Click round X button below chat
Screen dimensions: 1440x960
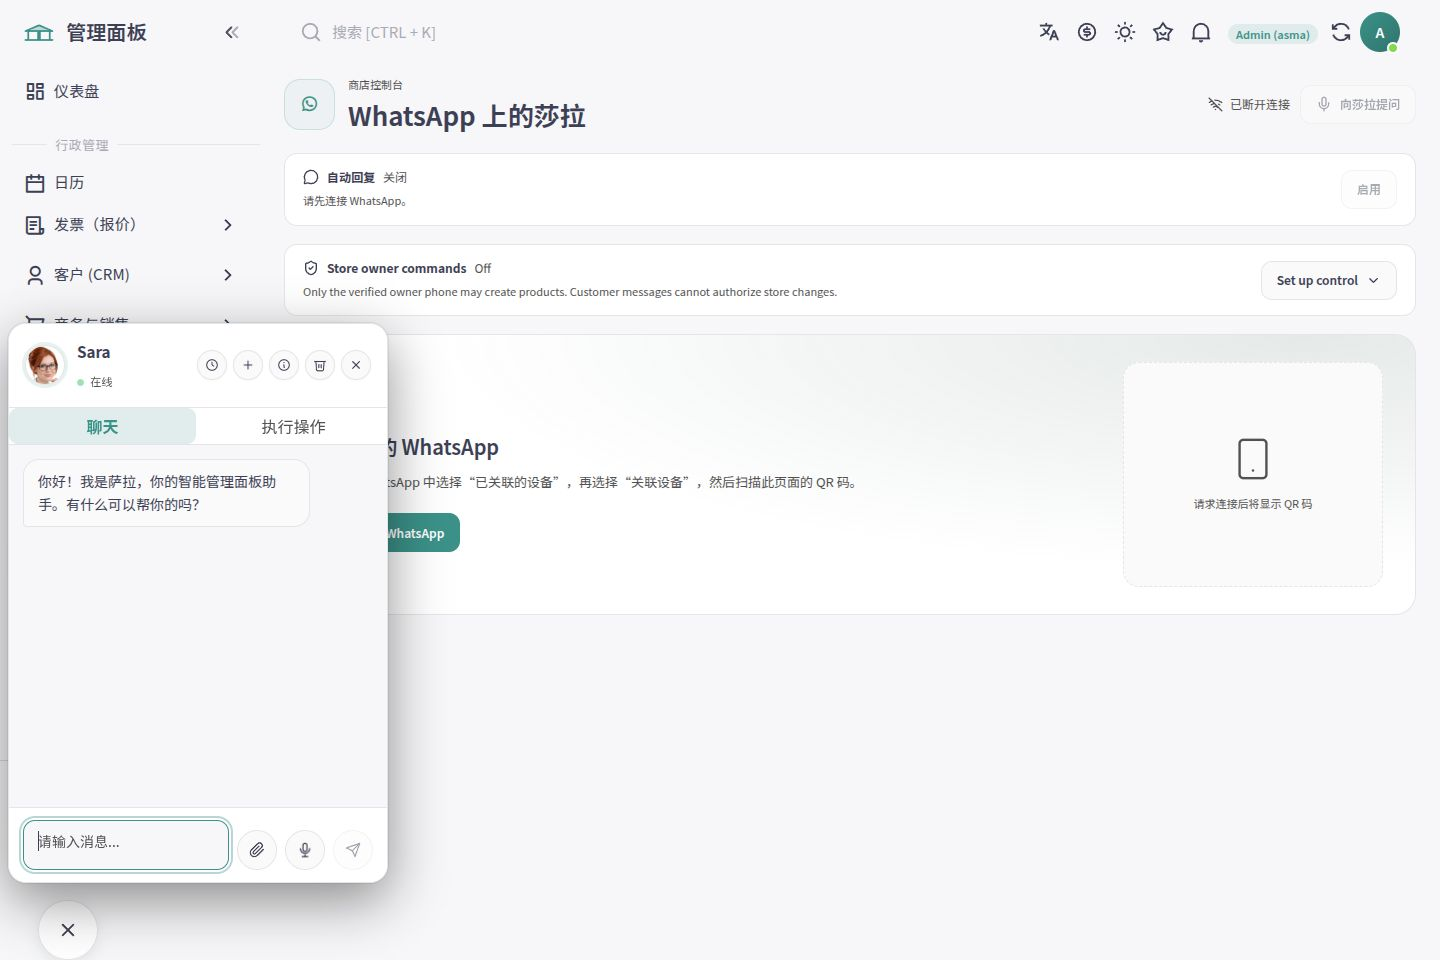pyautogui.click(x=68, y=930)
